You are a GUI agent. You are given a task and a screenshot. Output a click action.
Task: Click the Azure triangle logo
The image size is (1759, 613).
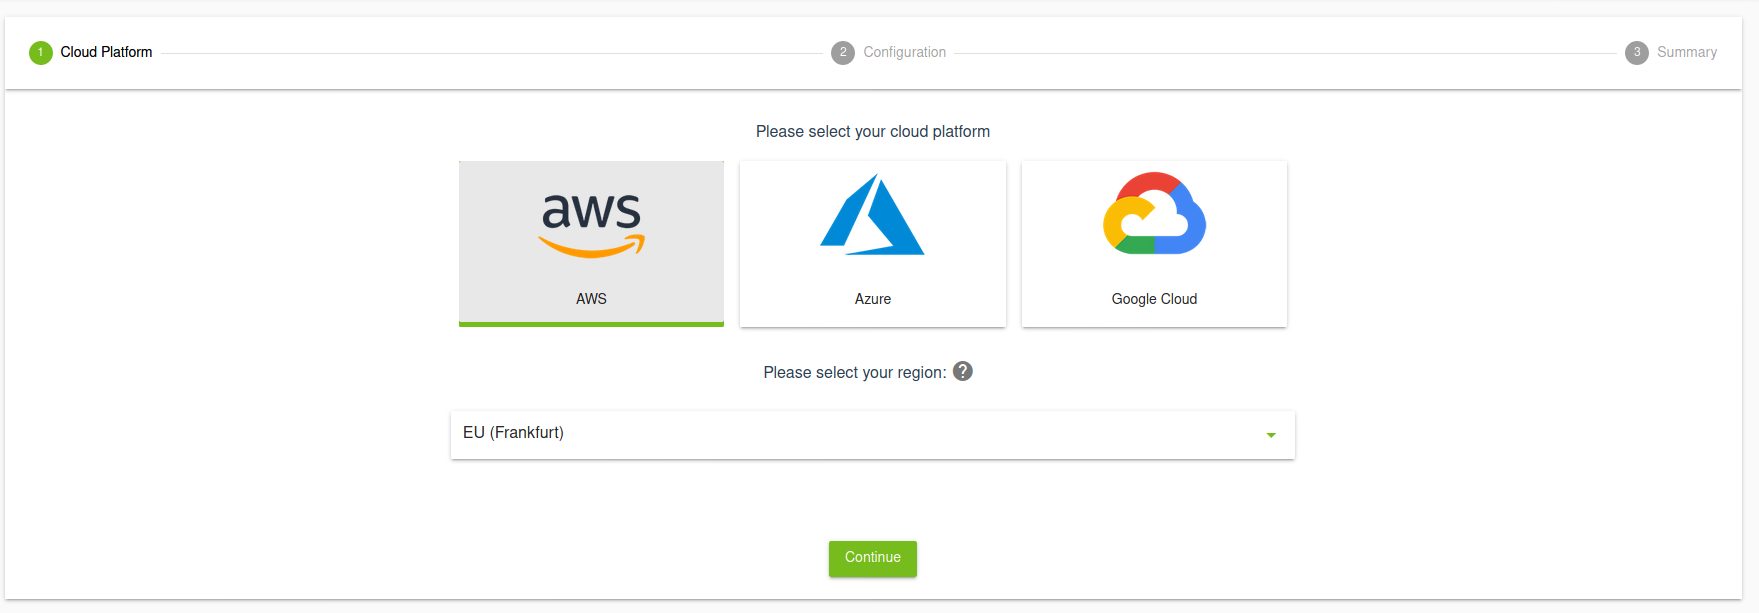point(872,215)
